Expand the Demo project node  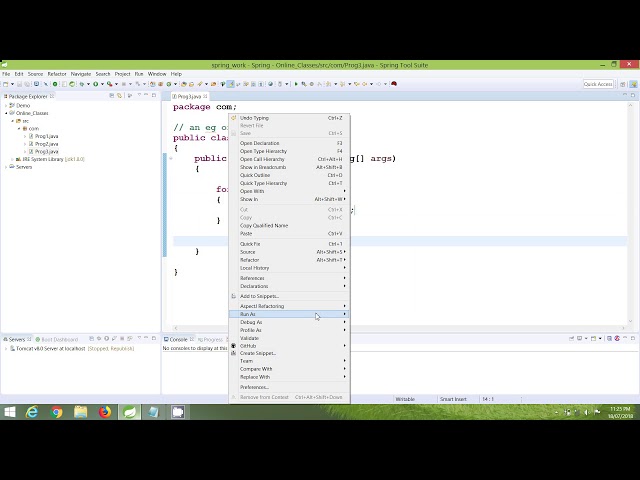click(6, 105)
